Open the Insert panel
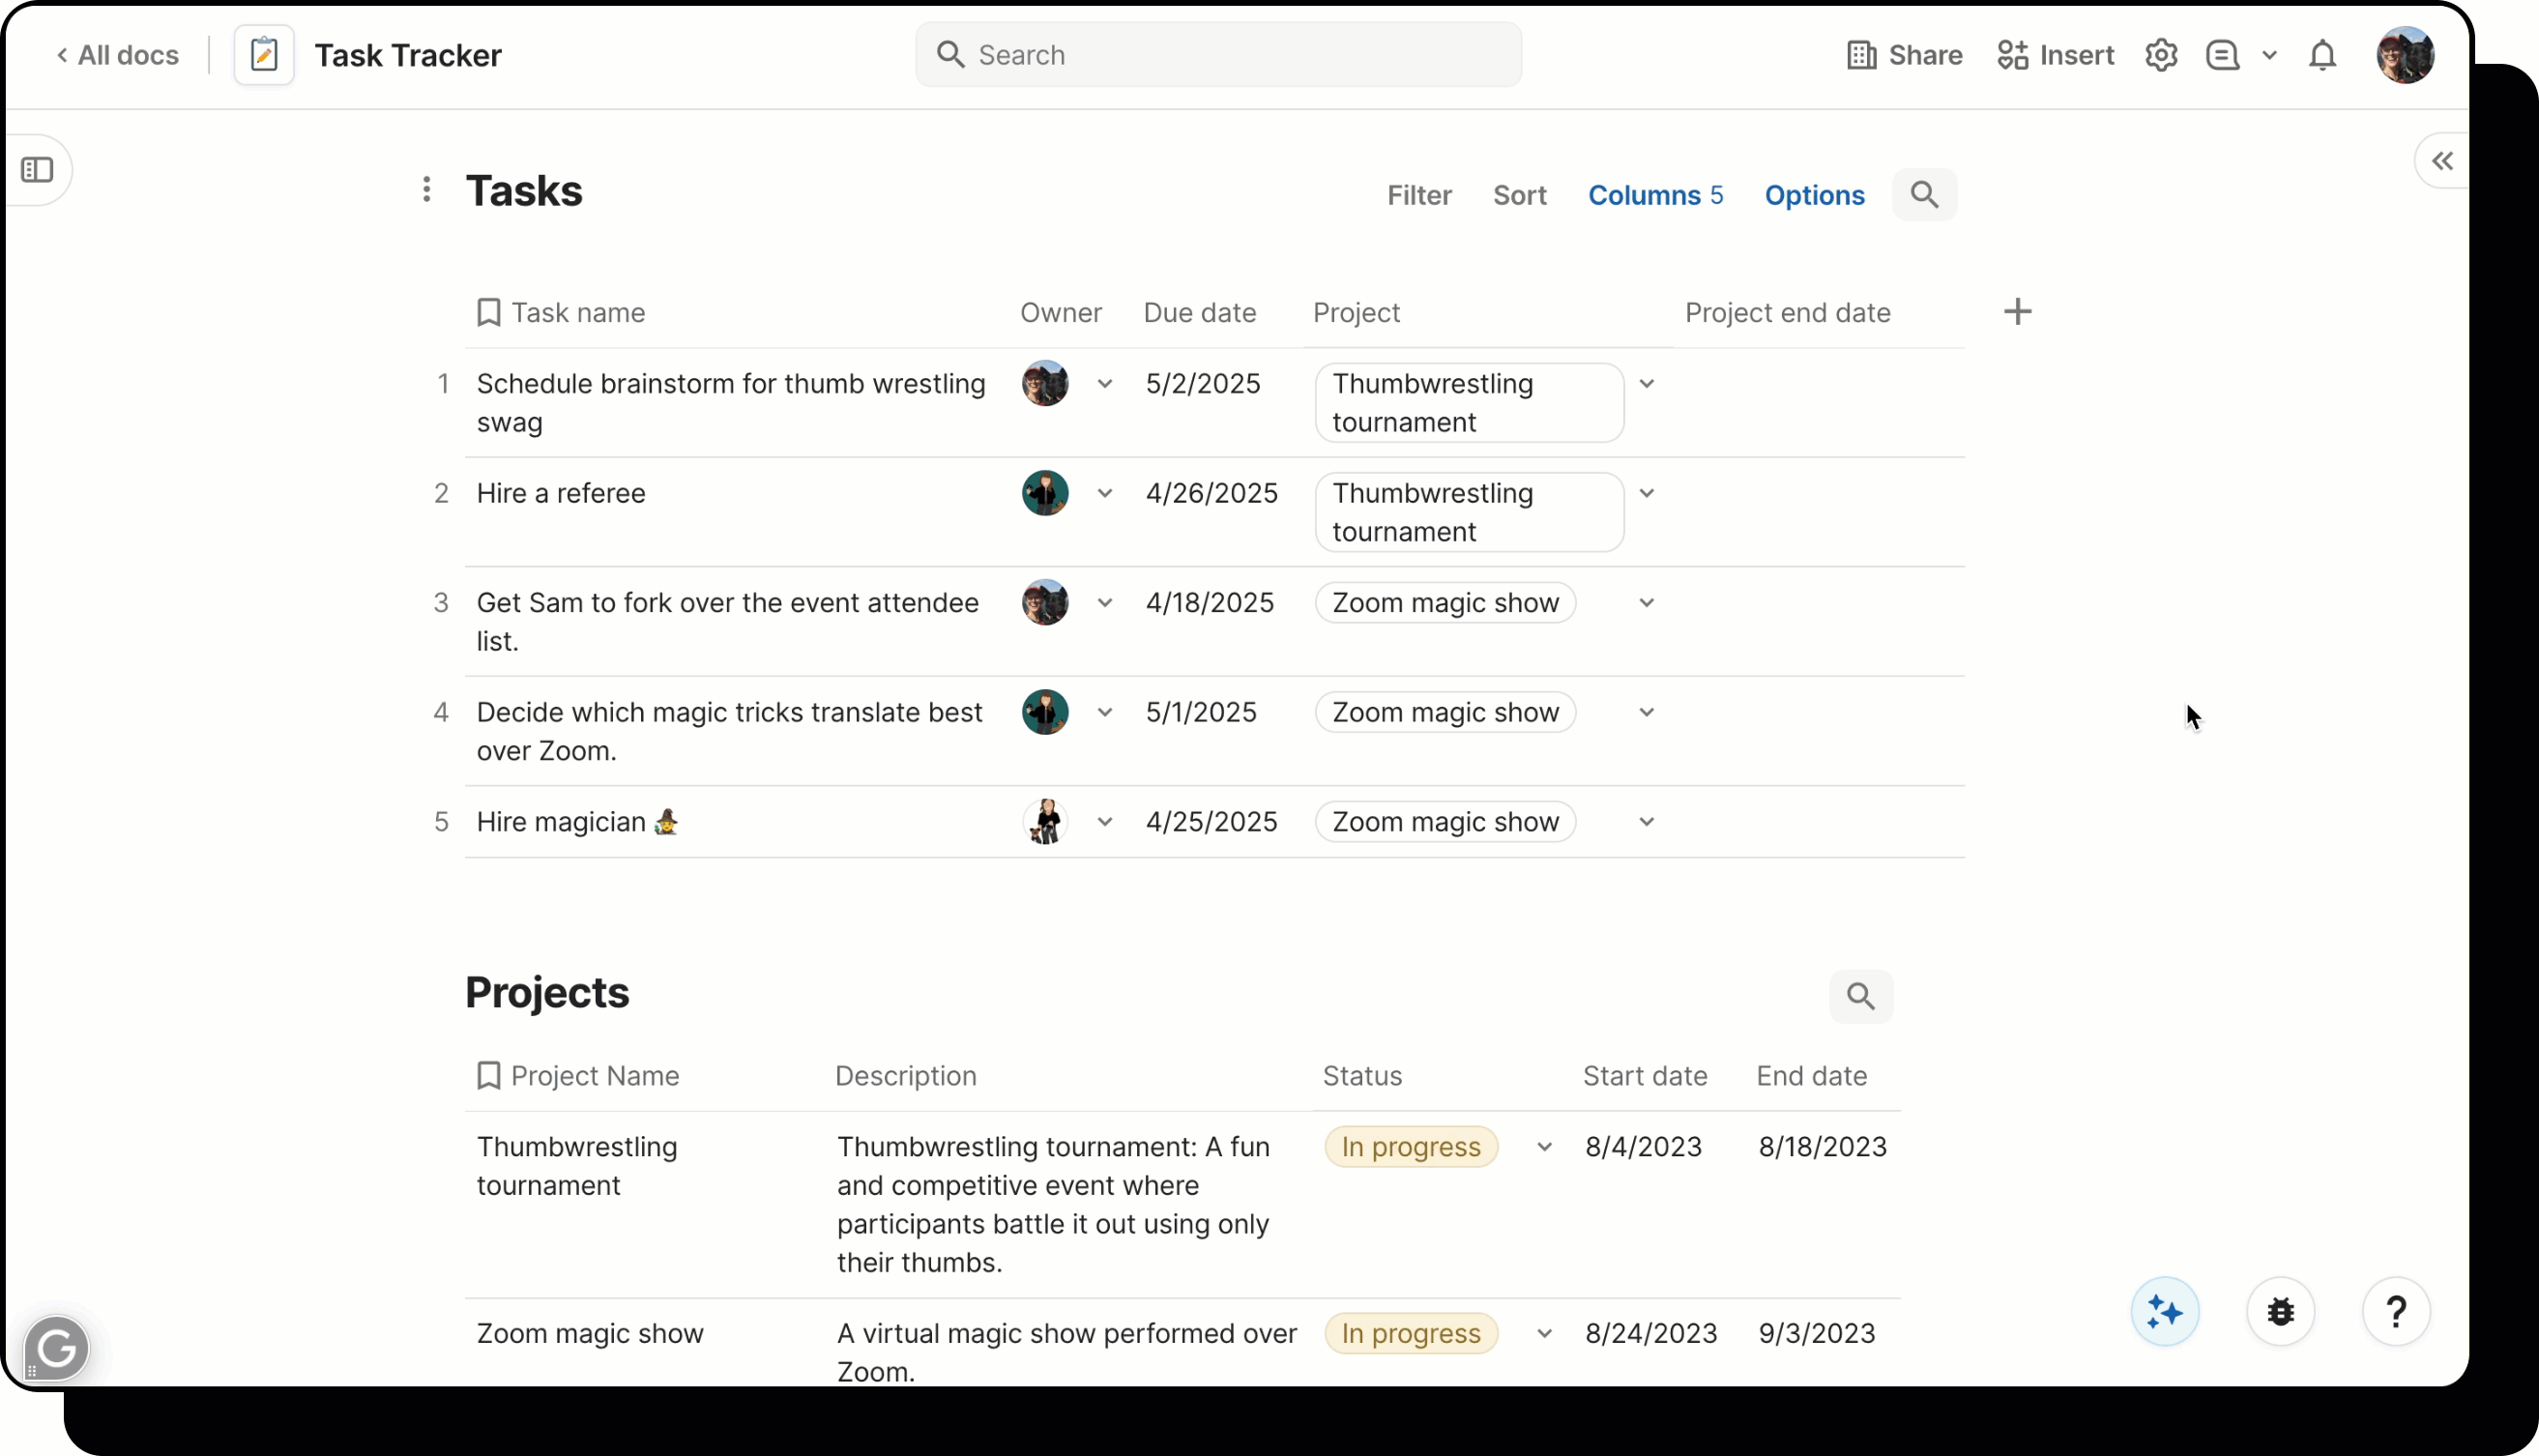Image resolution: width=2539 pixels, height=1456 pixels. pyautogui.click(x=2055, y=55)
